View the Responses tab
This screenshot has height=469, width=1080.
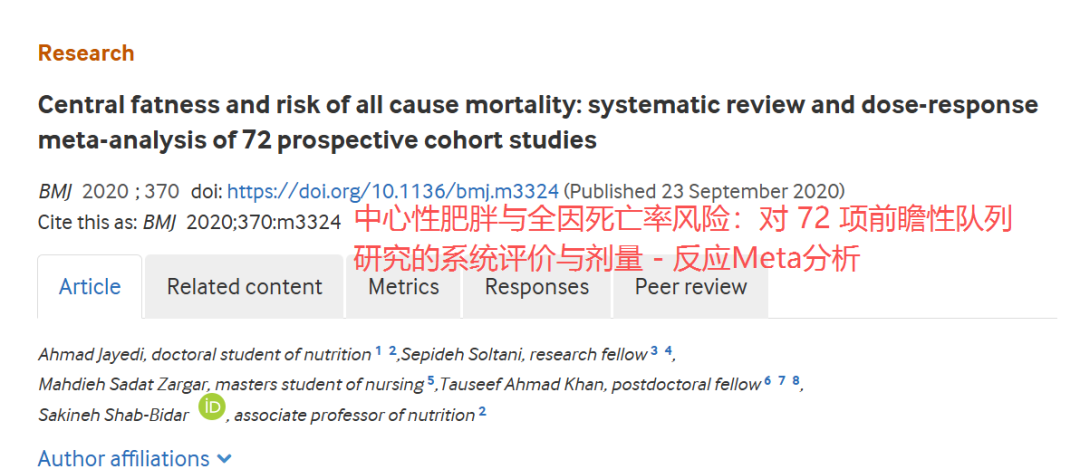[537, 286]
